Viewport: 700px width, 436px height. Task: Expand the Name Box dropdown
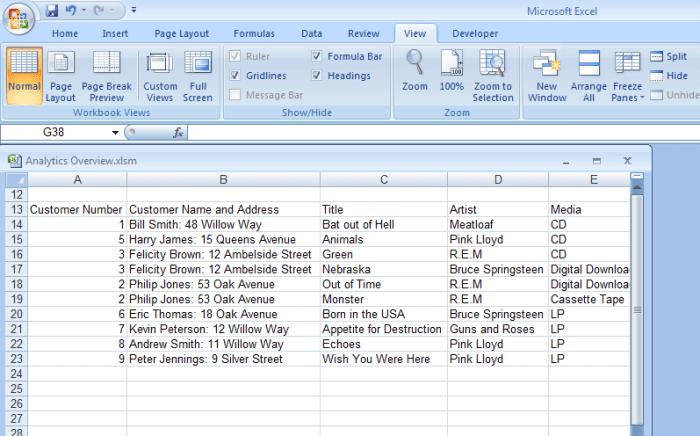pos(115,133)
